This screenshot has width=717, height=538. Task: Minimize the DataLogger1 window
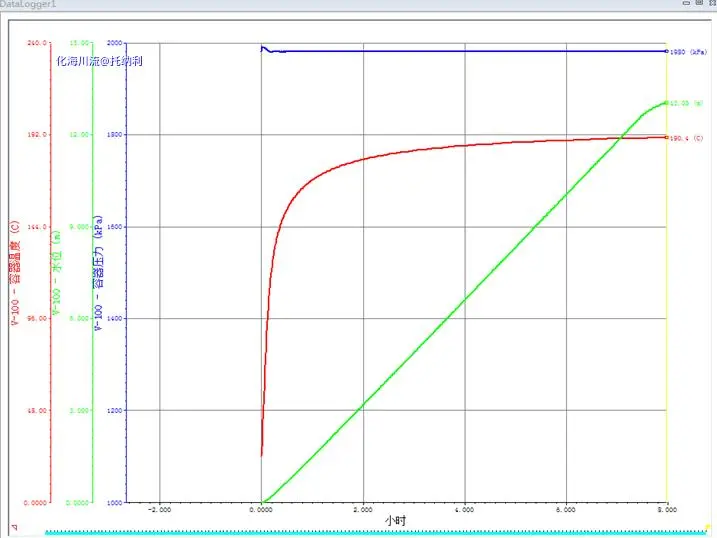(686, 3)
